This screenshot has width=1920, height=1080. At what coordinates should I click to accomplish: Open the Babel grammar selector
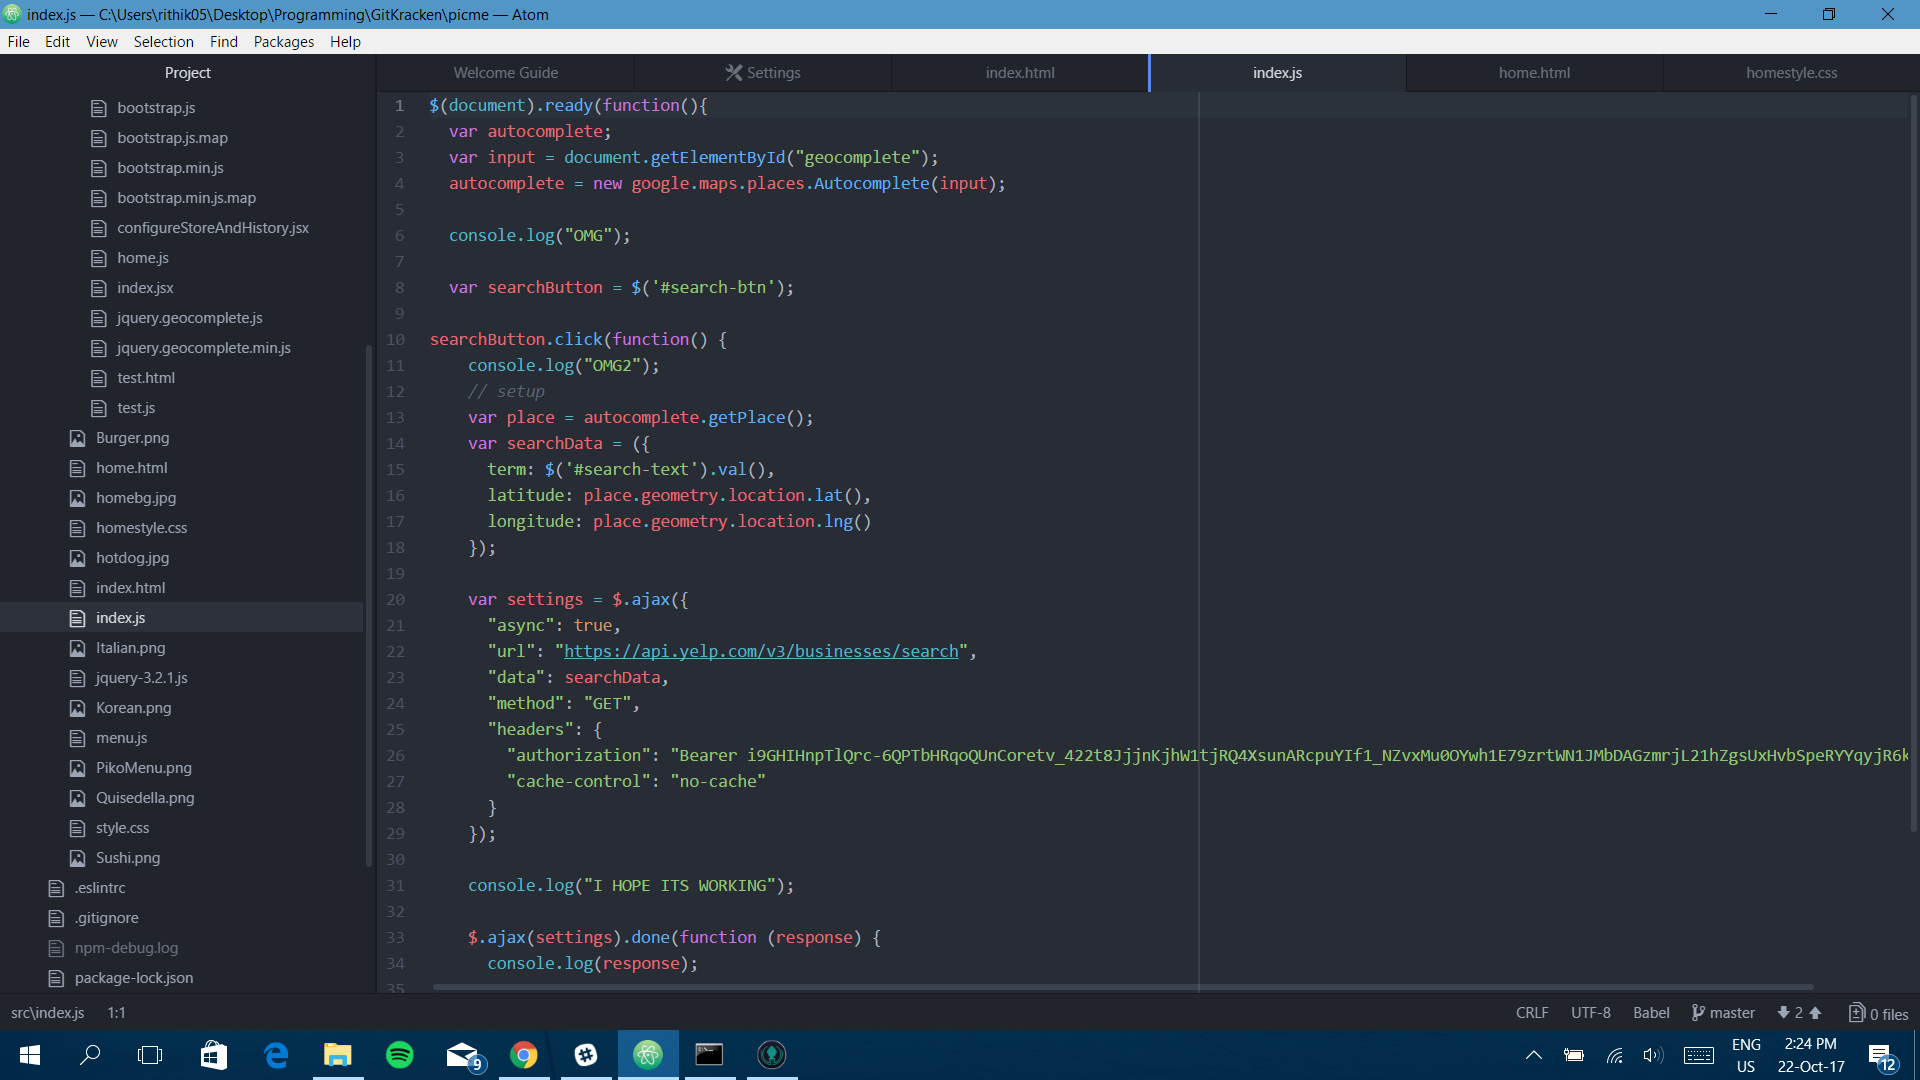[x=1651, y=1013]
